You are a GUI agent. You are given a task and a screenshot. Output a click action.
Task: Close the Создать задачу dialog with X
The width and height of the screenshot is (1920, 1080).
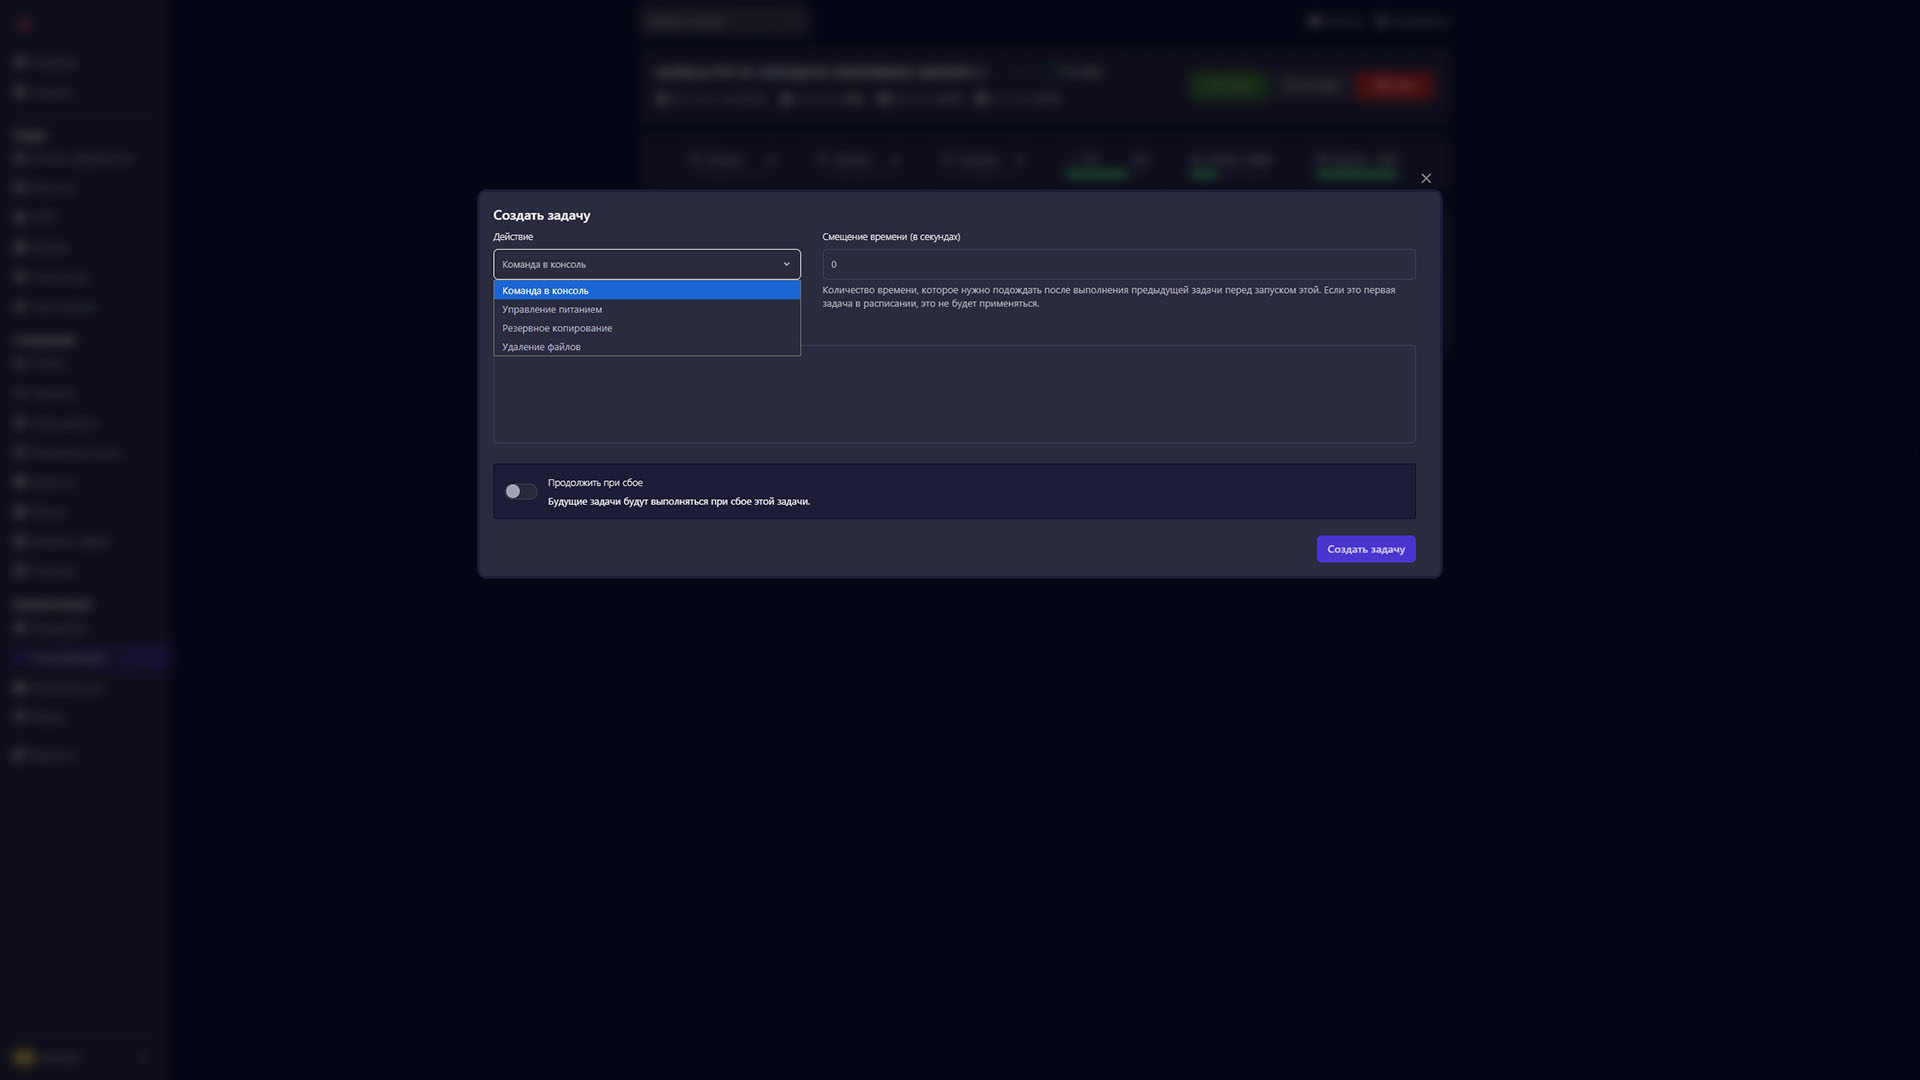click(1426, 178)
